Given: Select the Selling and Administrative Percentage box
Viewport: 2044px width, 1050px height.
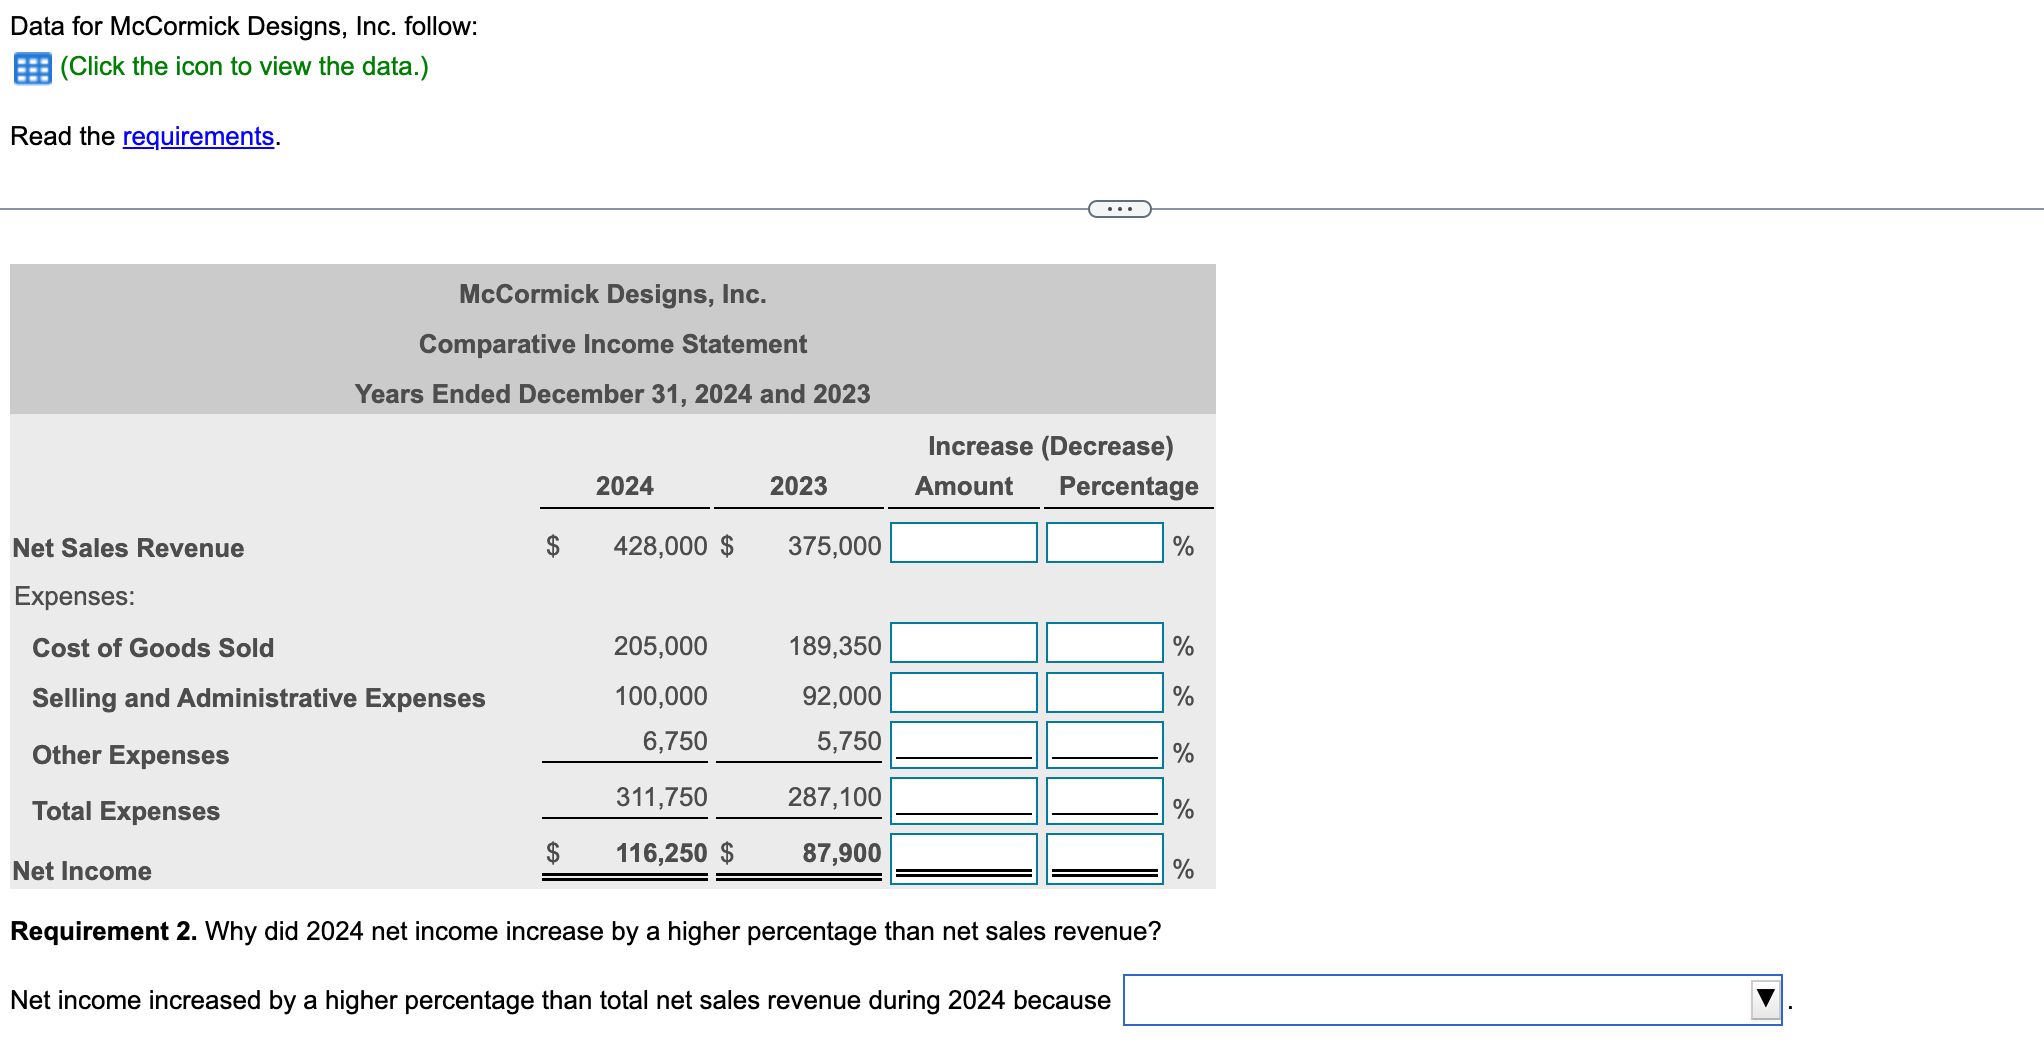Looking at the screenshot, I should pyautogui.click(x=1104, y=692).
